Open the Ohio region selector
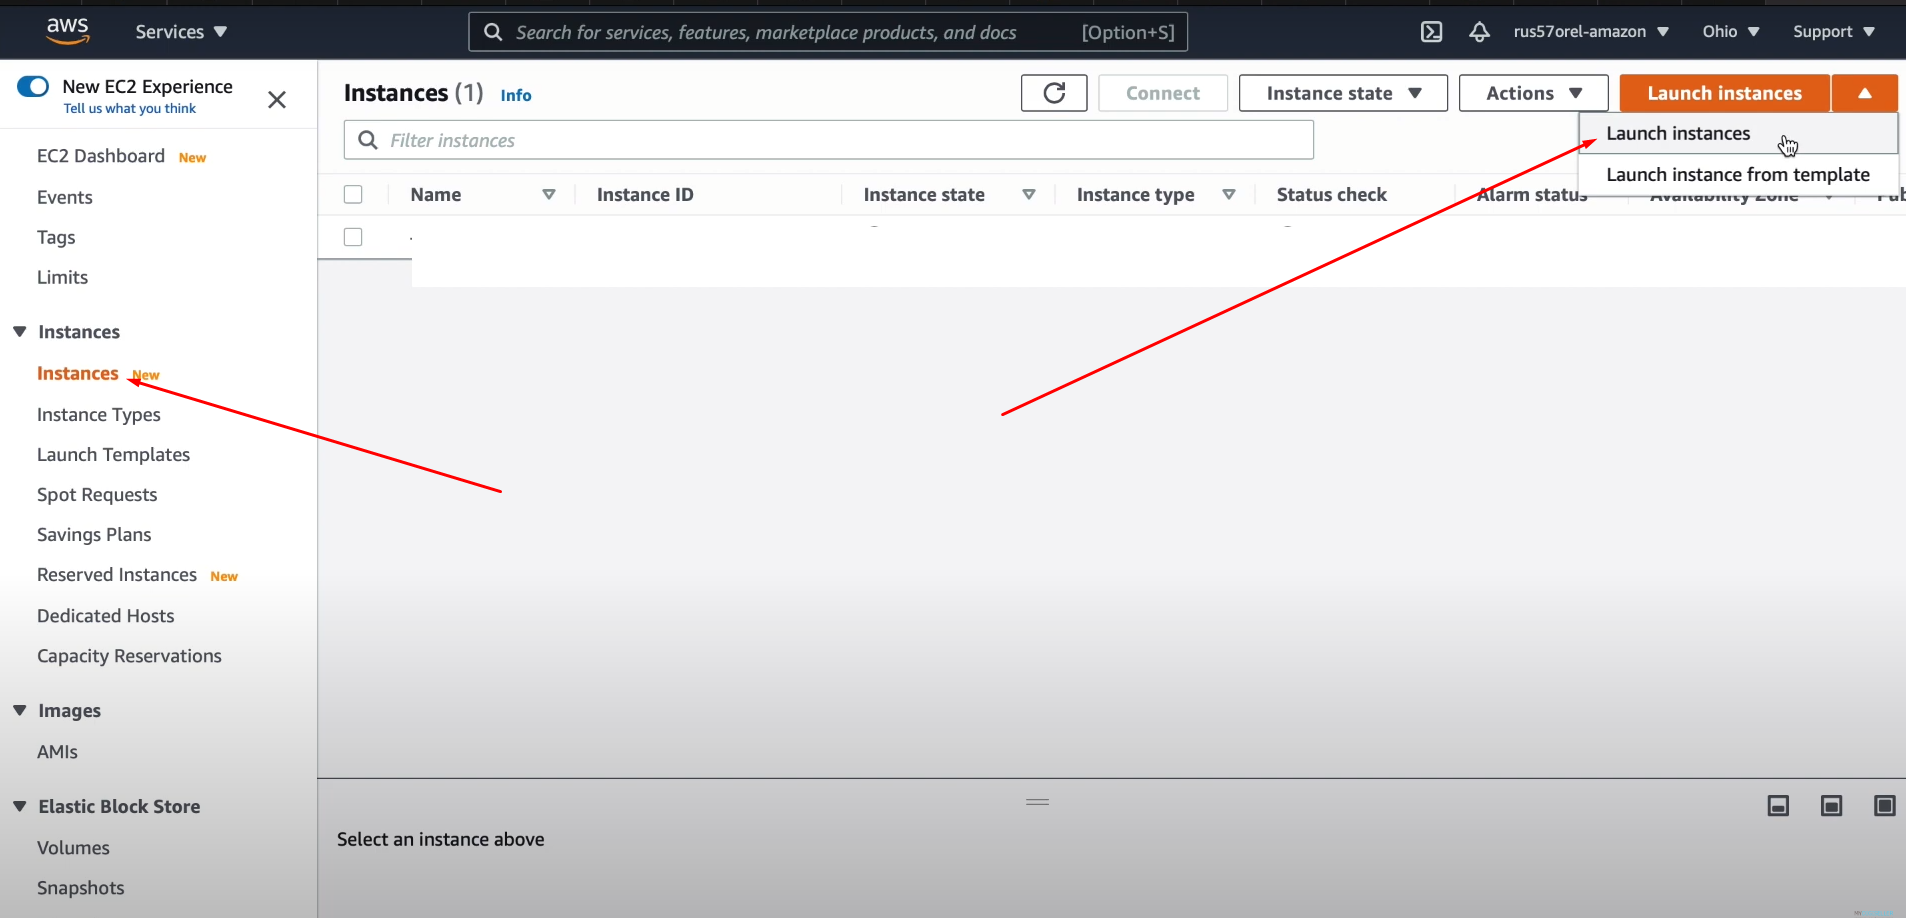This screenshot has height=918, width=1906. coord(1731,32)
